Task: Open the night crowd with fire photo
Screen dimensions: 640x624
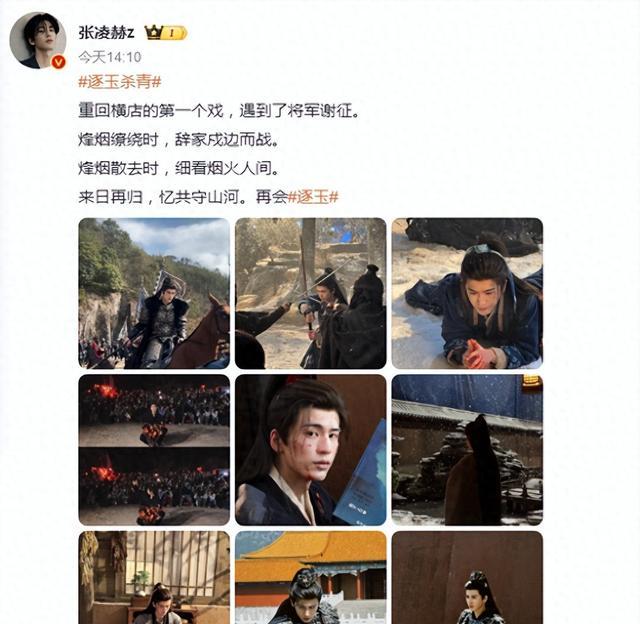Action: point(154,450)
